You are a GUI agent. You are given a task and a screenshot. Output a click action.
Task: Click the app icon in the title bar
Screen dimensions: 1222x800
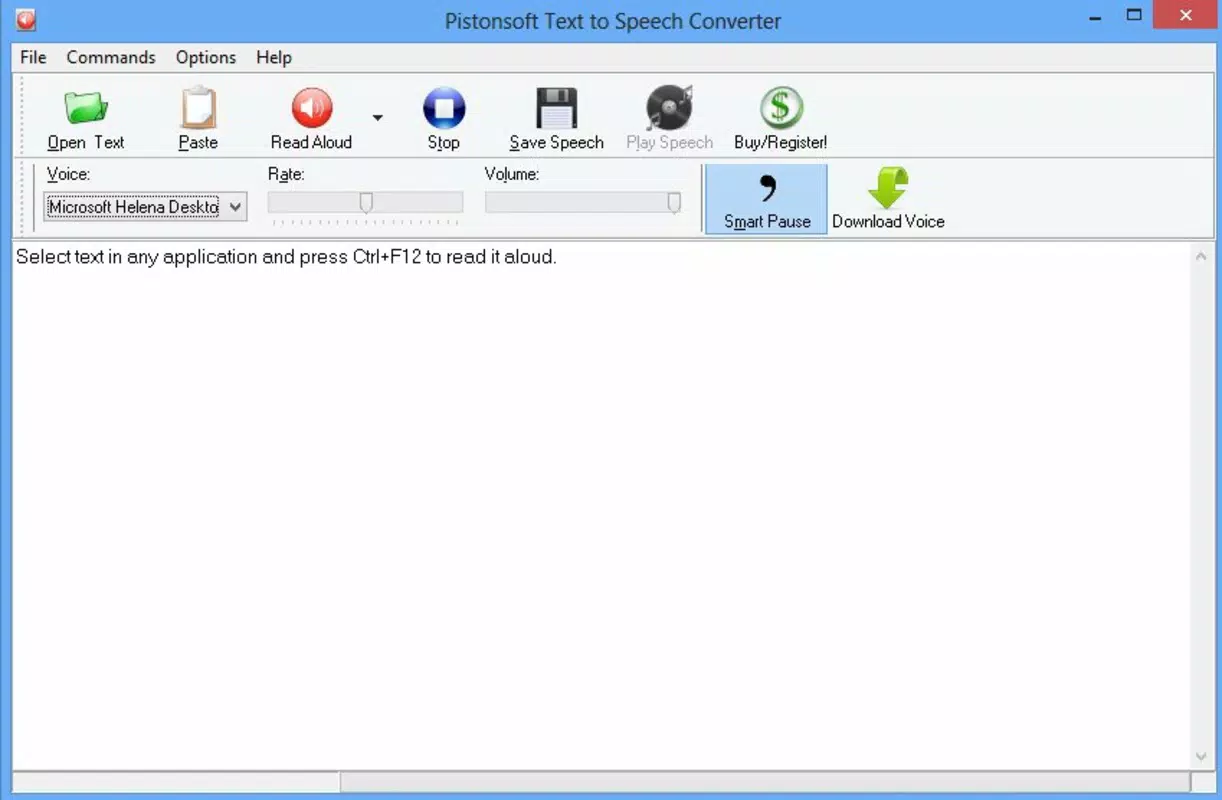coord(26,19)
